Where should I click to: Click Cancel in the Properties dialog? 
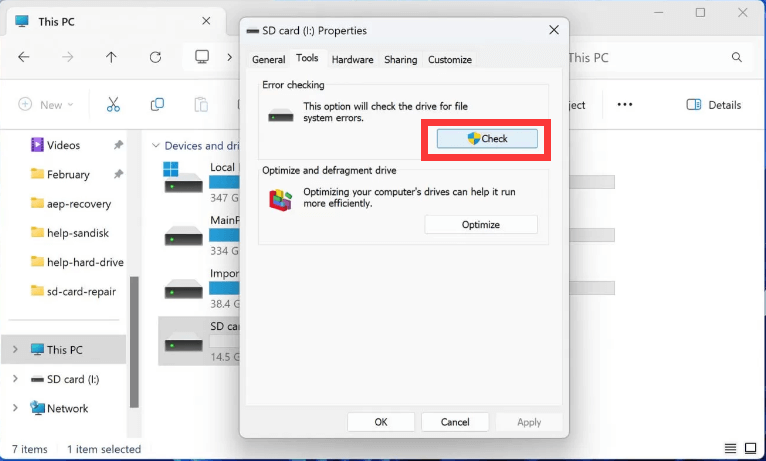point(455,422)
